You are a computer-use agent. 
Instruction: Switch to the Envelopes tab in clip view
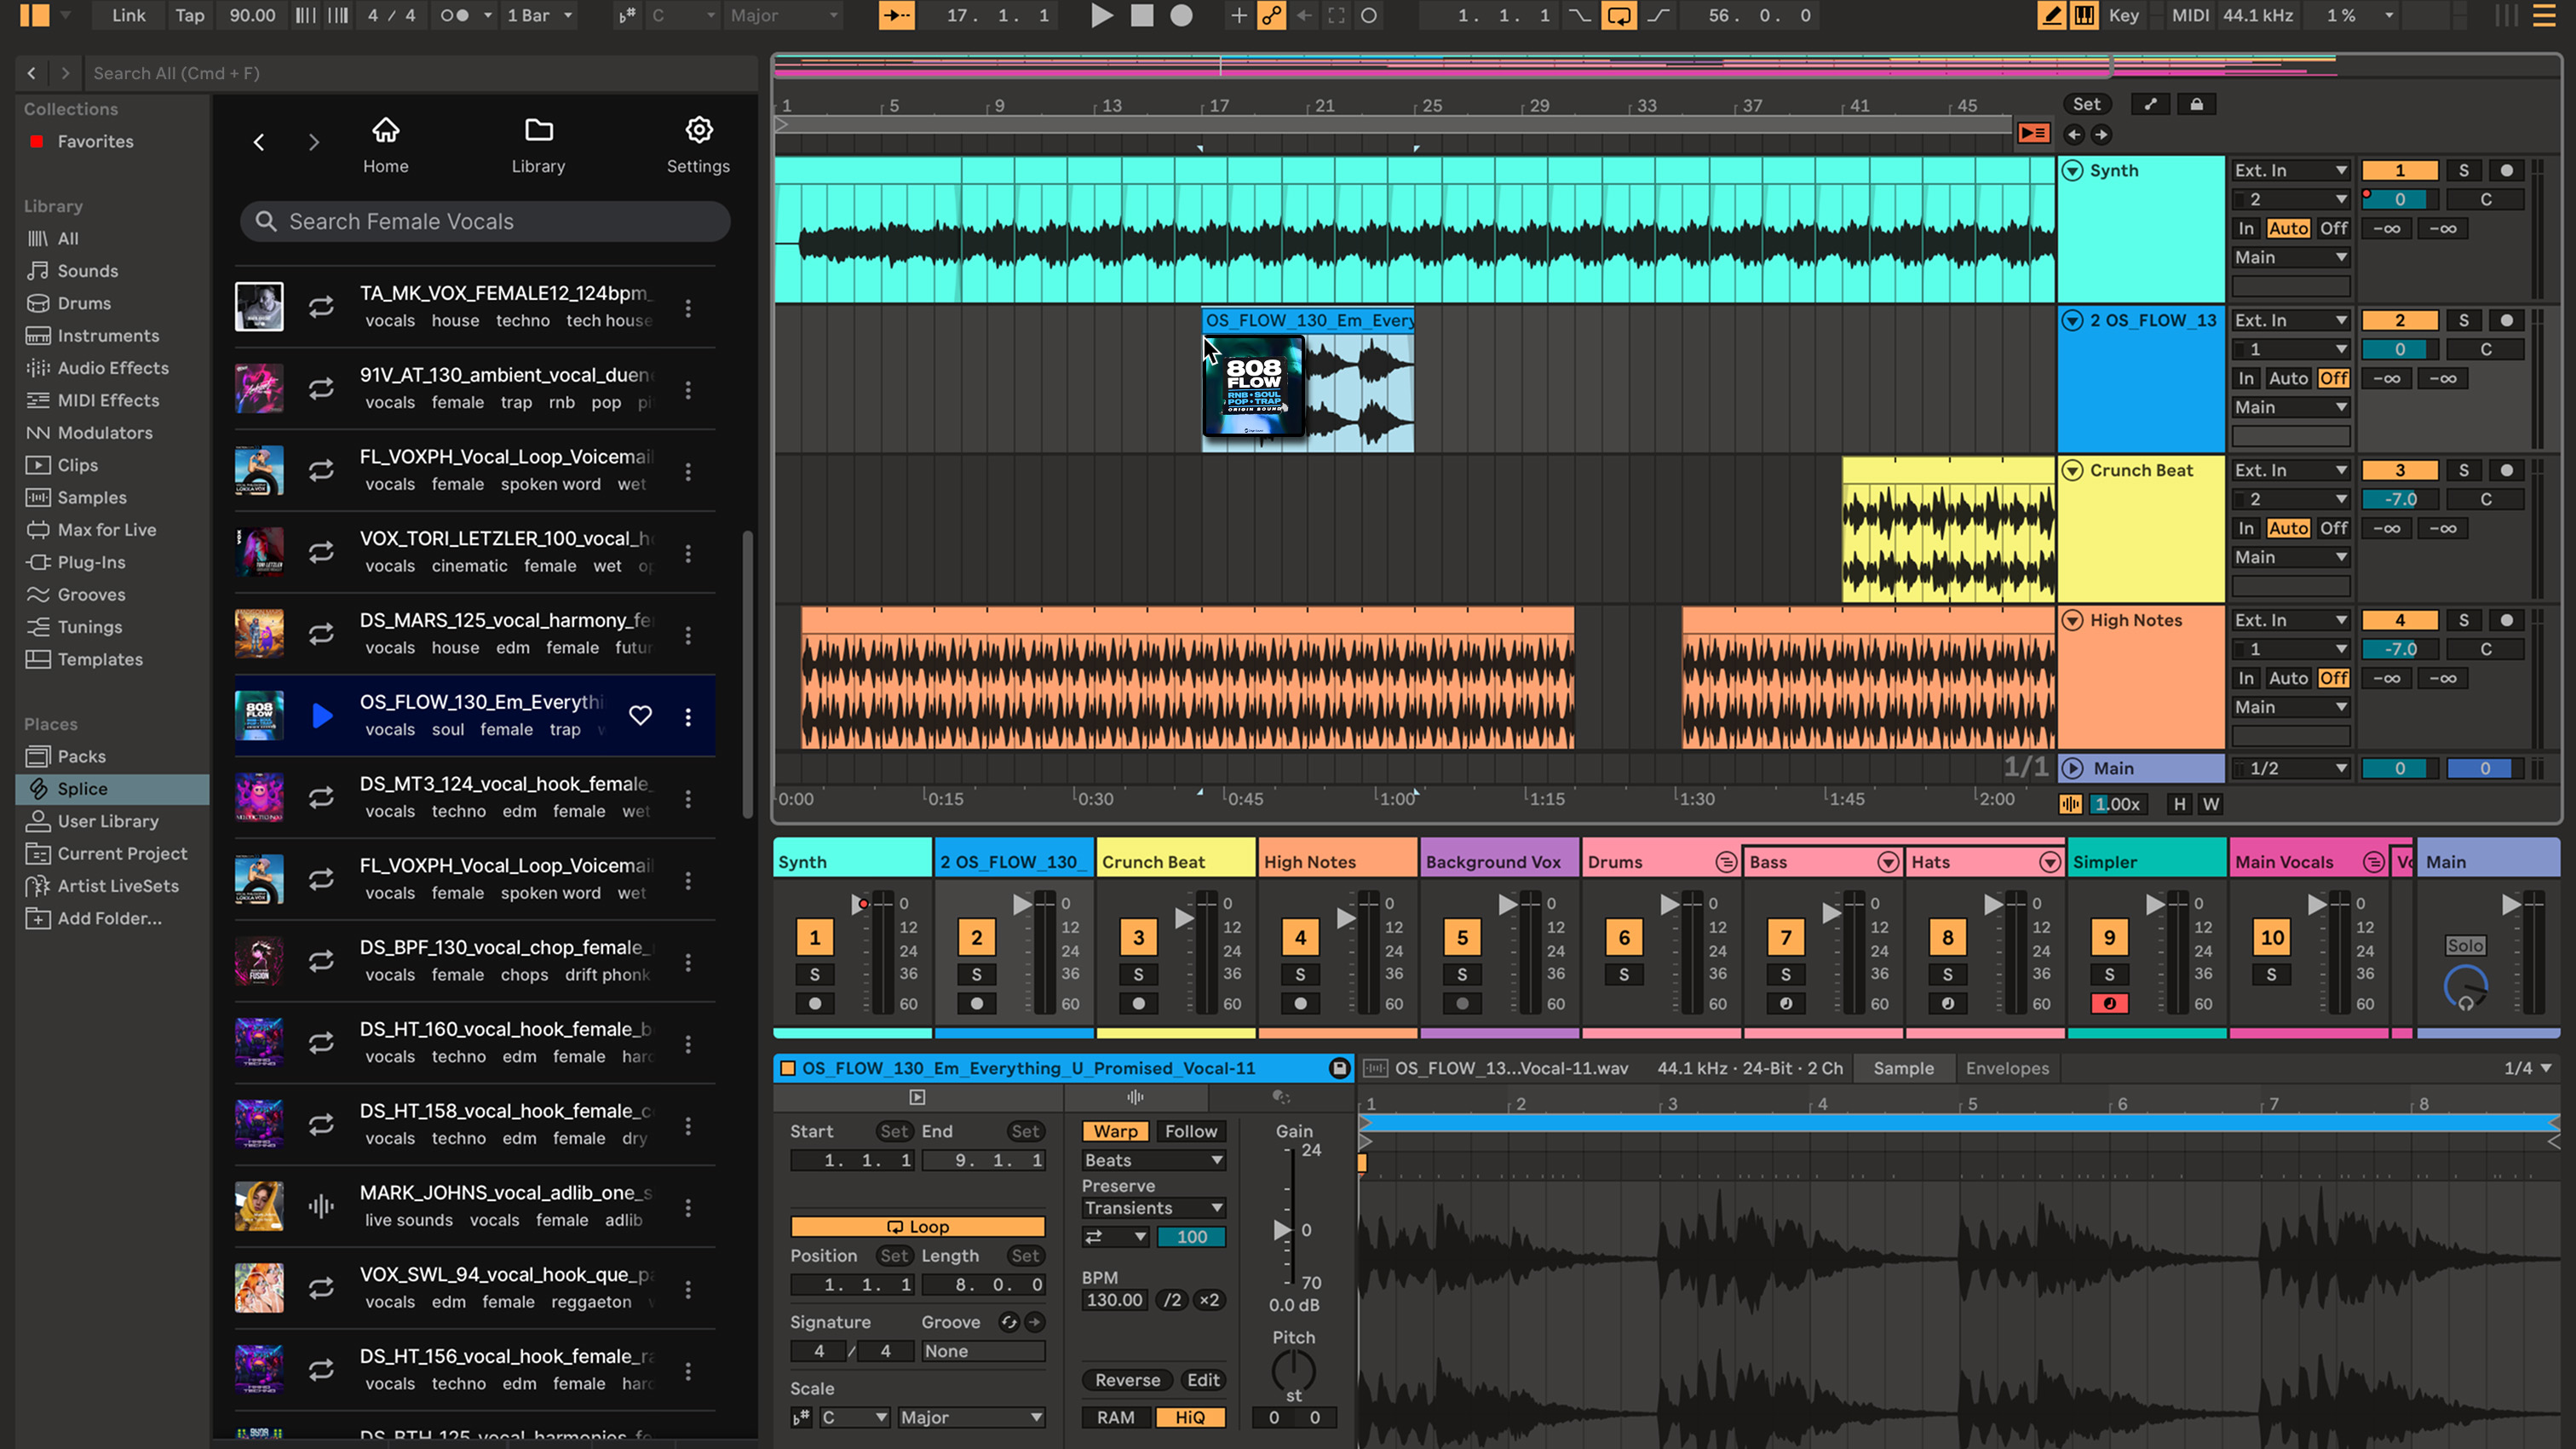[x=2007, y=1068]
